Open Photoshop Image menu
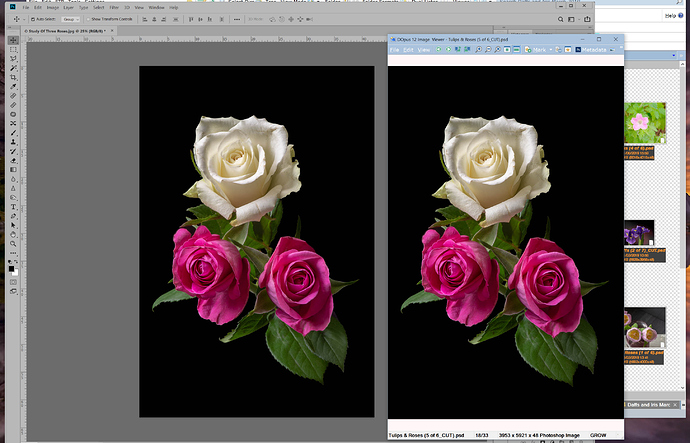The image size is (690, 443). click(52, 7)
